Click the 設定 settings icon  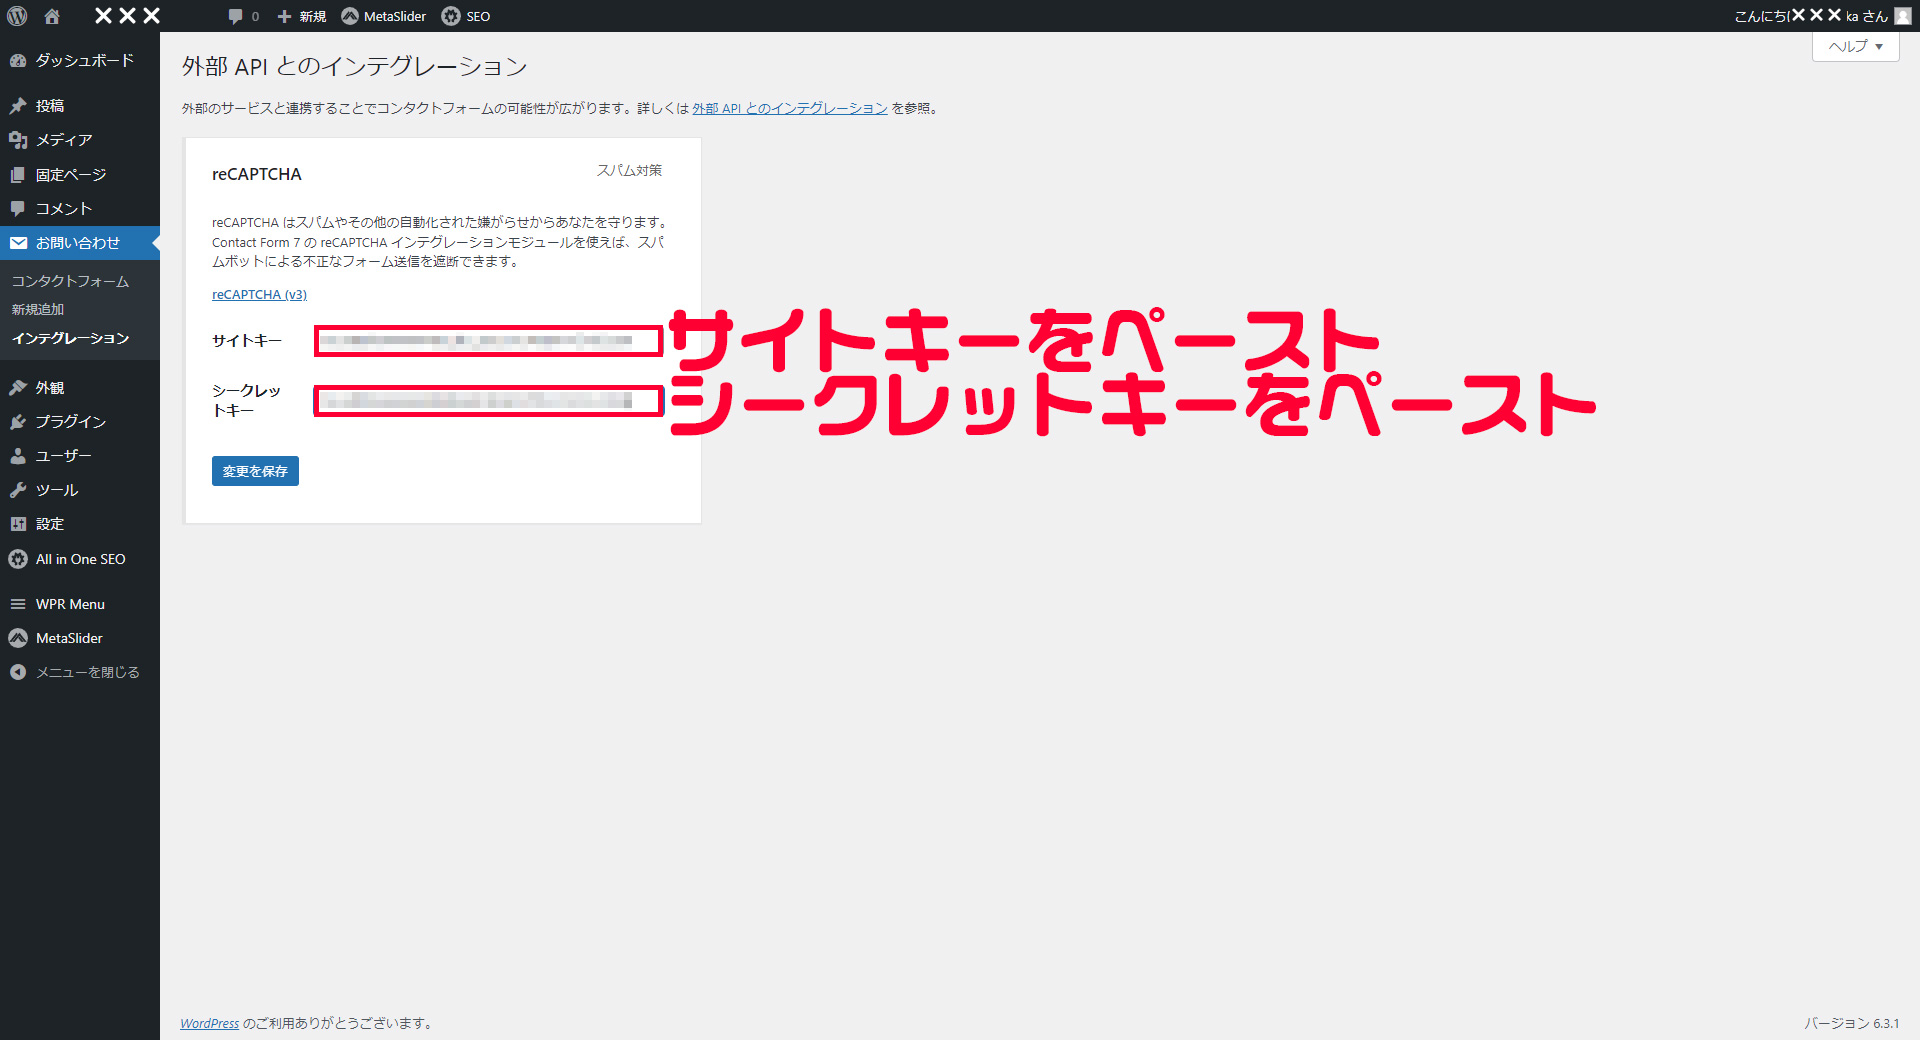[18, 524]
